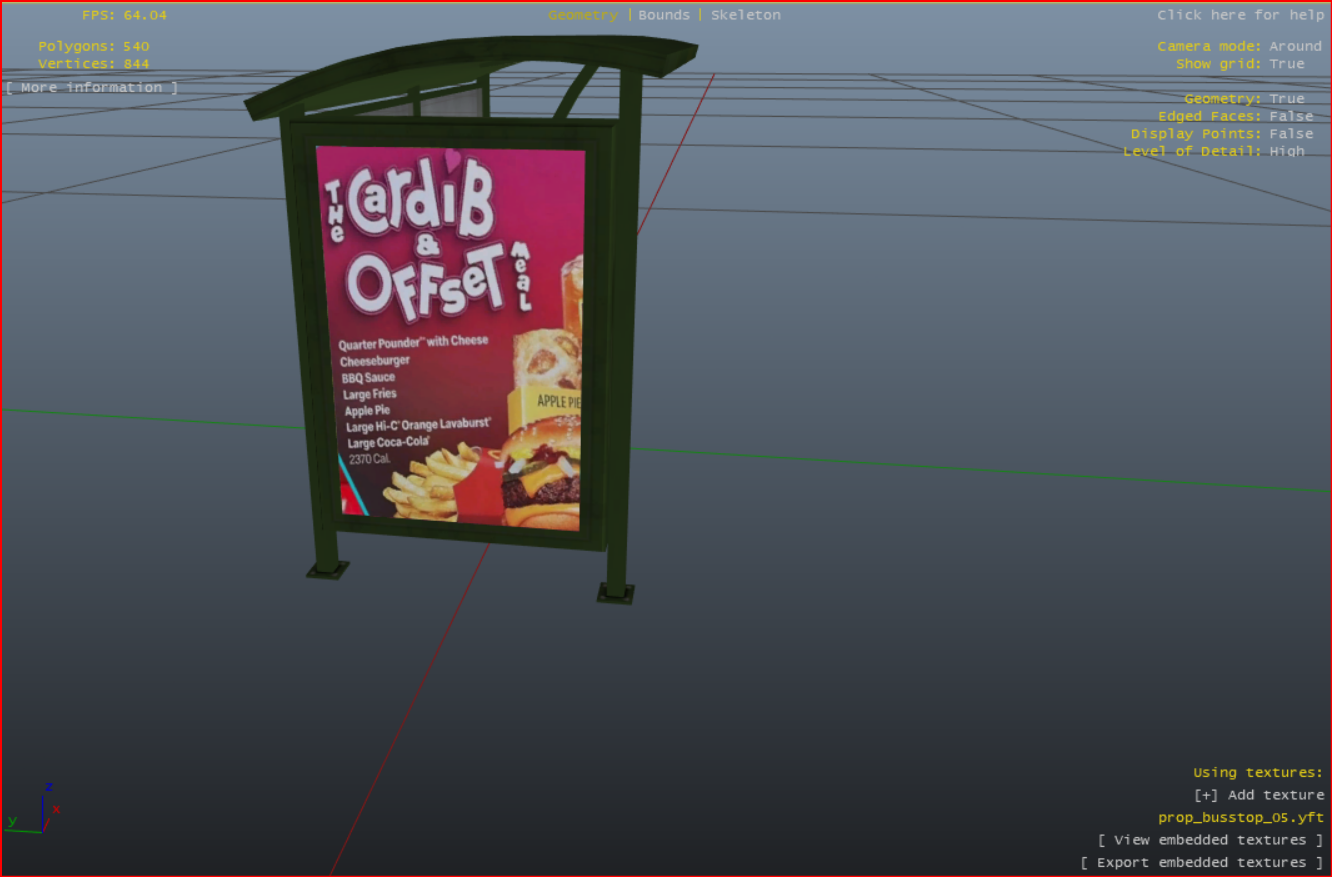This screenshot has width=1332, height=877.
Task: Click the FPS counter readout
Action: point(124,15)
